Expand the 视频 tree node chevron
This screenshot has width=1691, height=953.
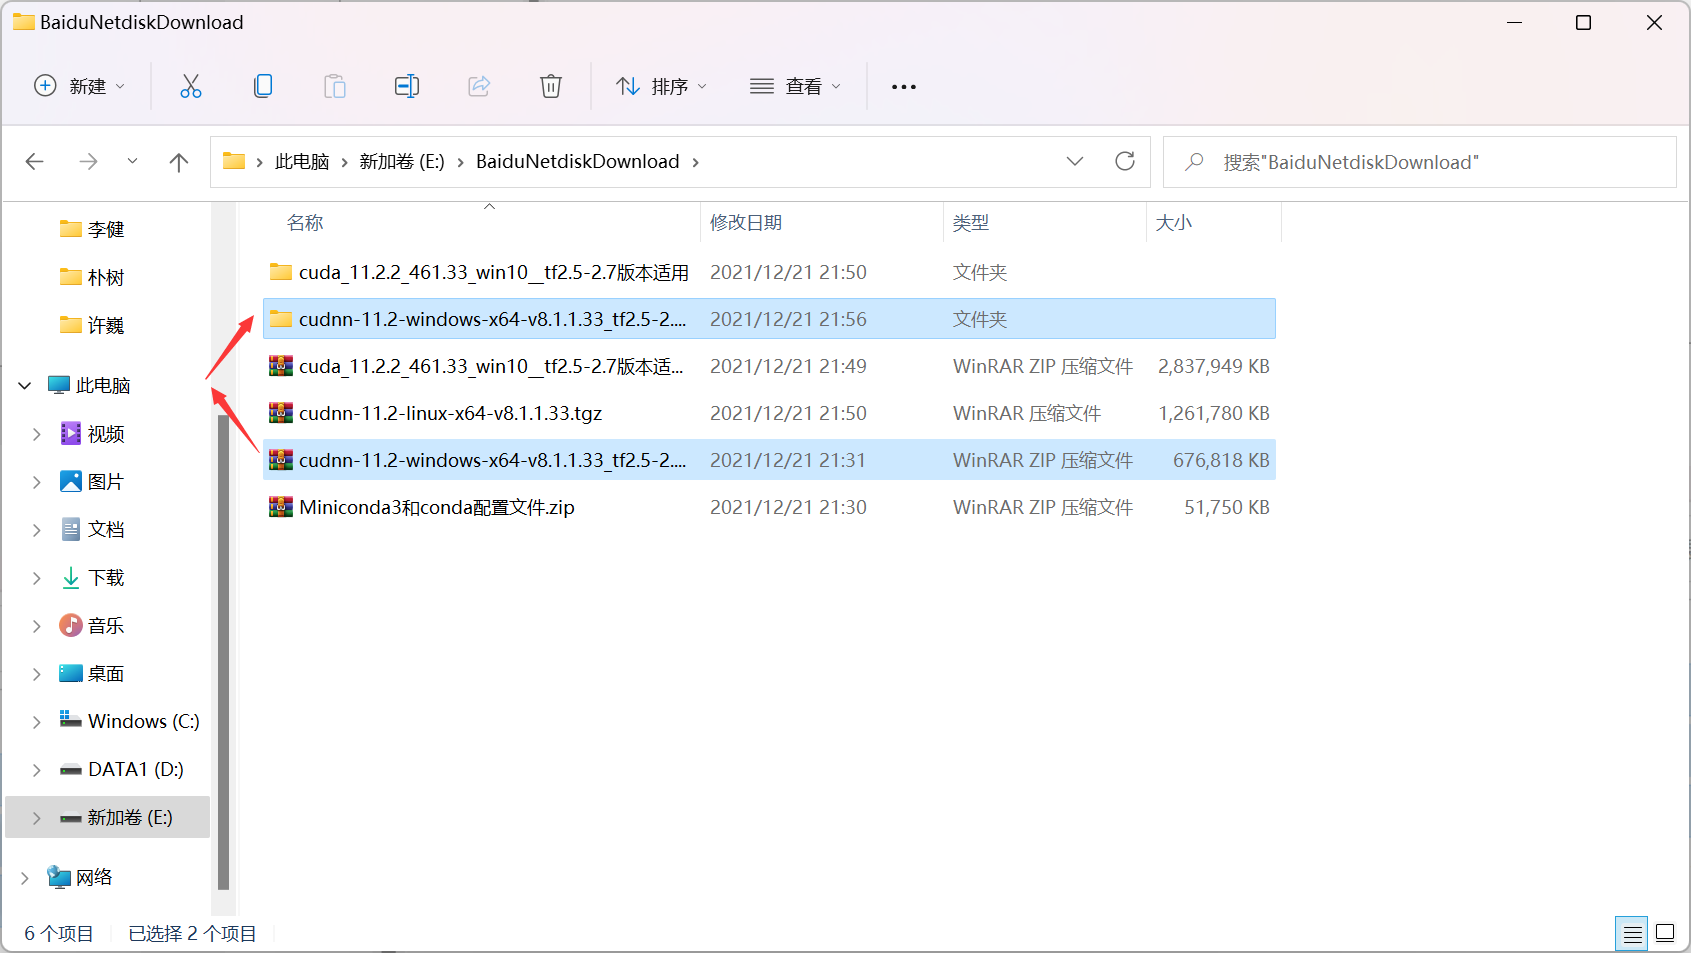click(x=37, y=433)
